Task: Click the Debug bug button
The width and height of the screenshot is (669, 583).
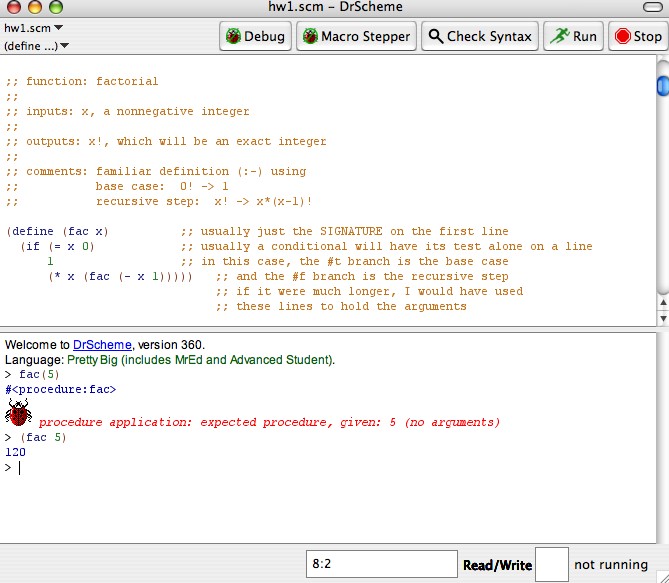Action: tap(256, 36)
